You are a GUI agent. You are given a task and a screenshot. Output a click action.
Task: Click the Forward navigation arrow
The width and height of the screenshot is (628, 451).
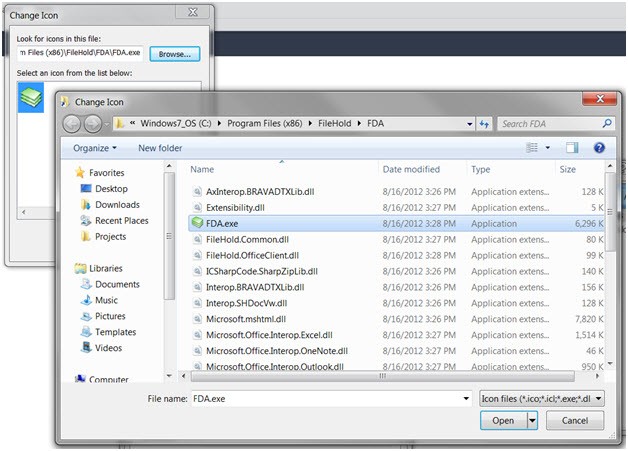click(93, 124)
